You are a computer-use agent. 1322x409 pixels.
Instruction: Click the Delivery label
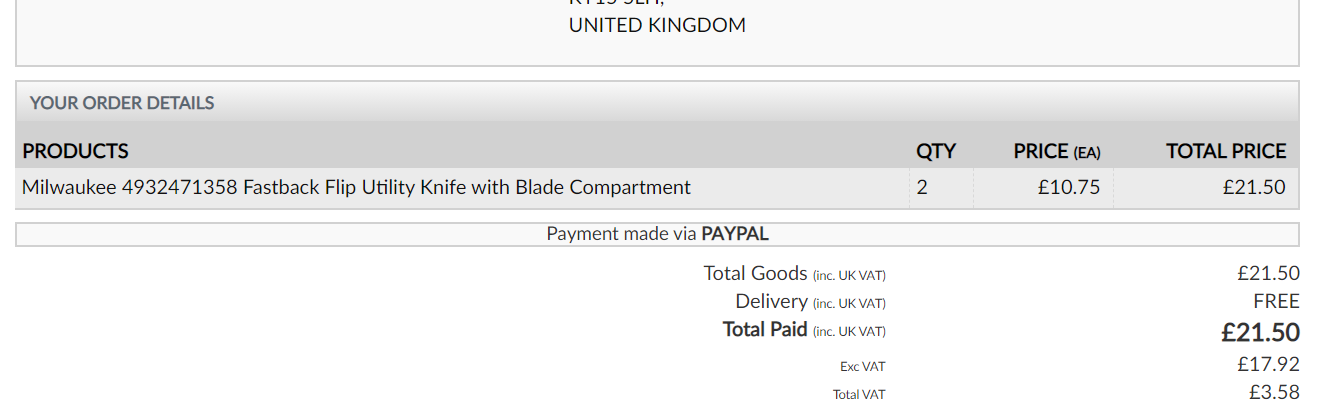771,301
